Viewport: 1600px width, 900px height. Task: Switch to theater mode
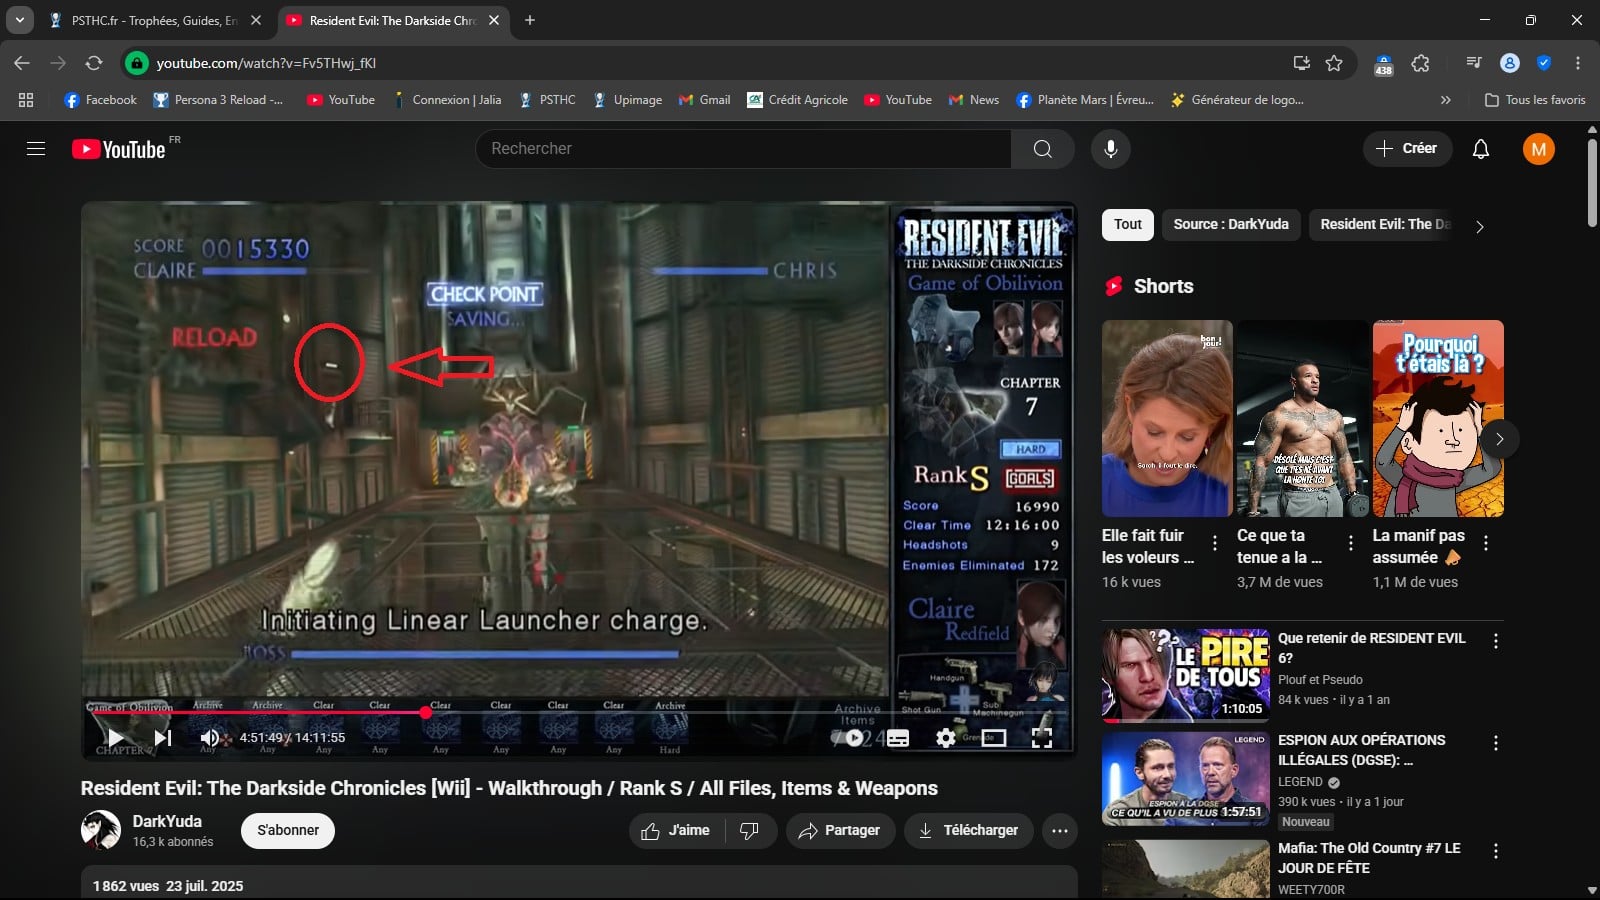click(x=993, y=738)
